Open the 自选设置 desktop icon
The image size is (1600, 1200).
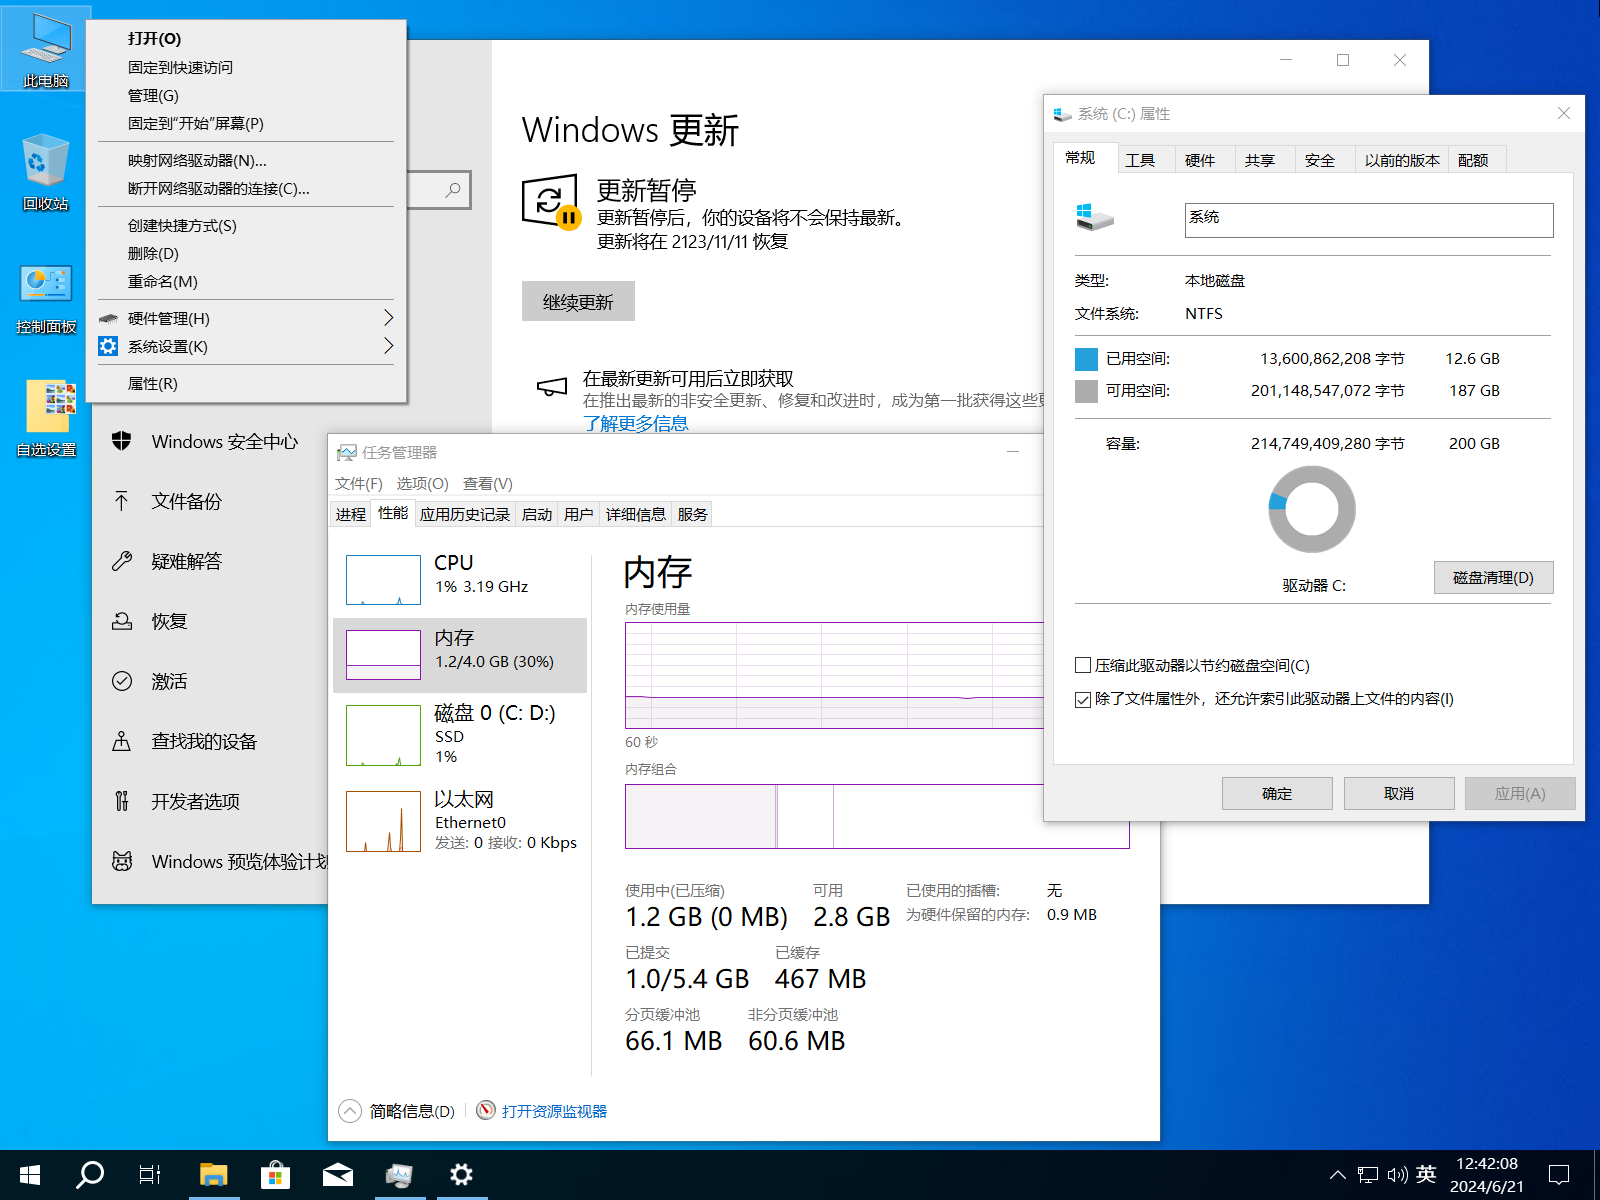47,419
